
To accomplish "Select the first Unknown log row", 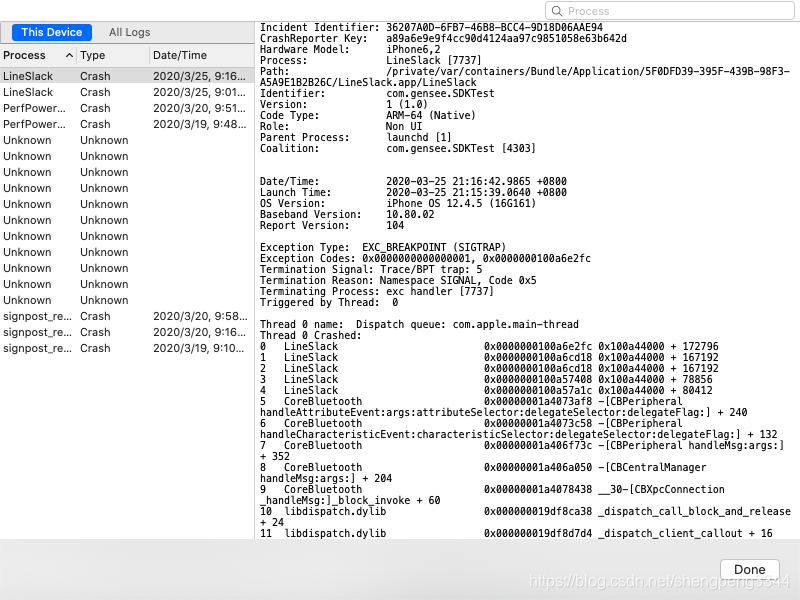I will tap(127, 140).
